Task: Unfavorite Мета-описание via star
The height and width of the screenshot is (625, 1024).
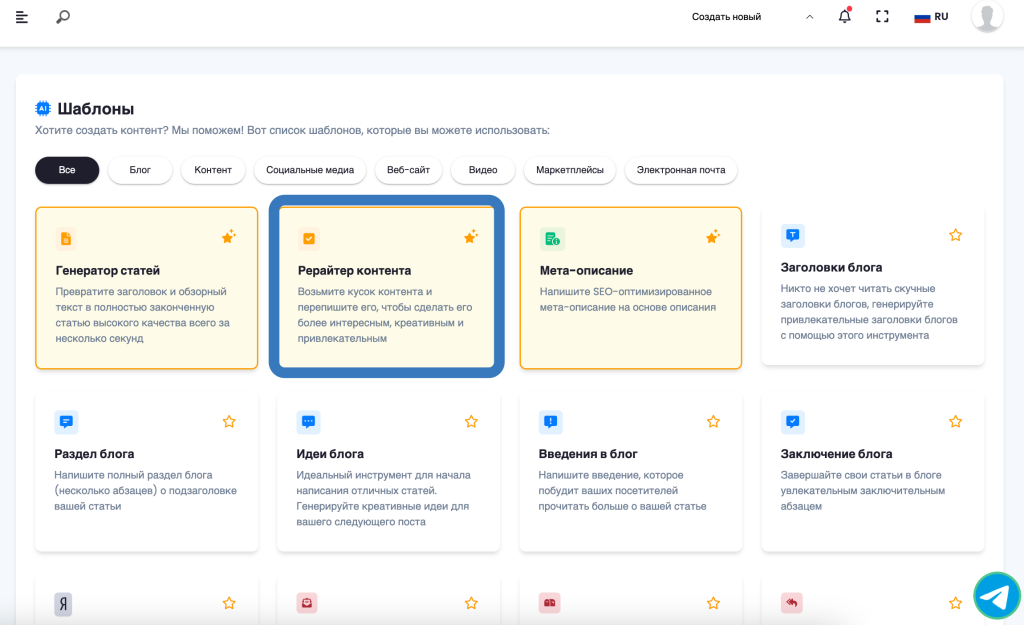Action: click(x=713, y=236)
